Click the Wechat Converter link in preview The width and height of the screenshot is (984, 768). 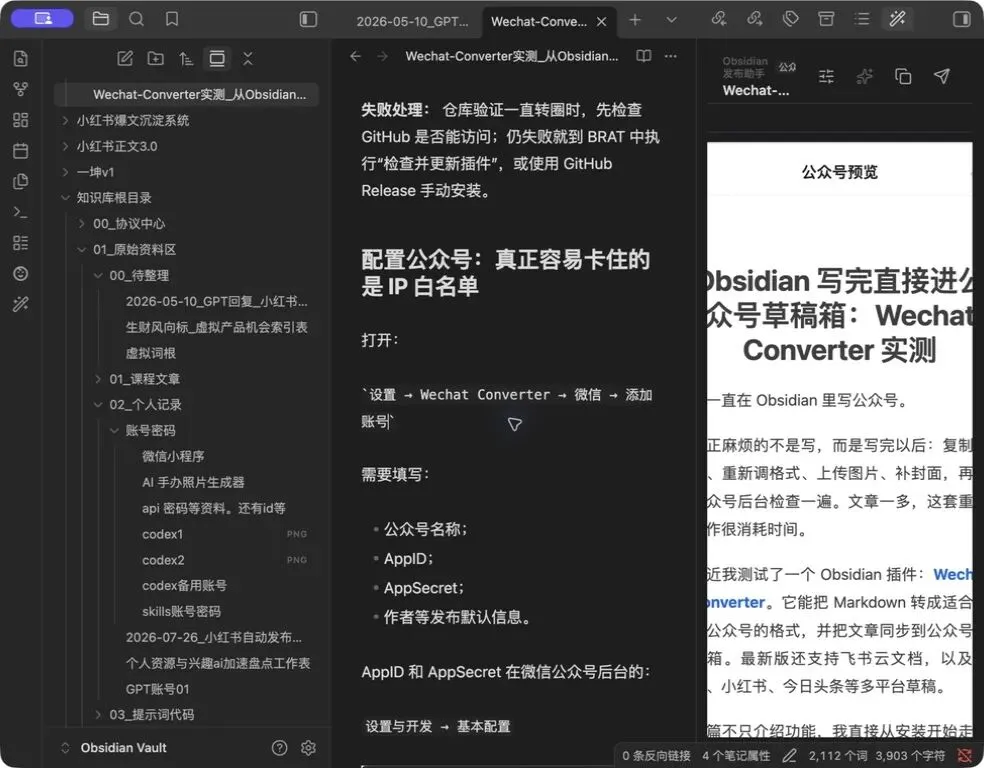840,588
